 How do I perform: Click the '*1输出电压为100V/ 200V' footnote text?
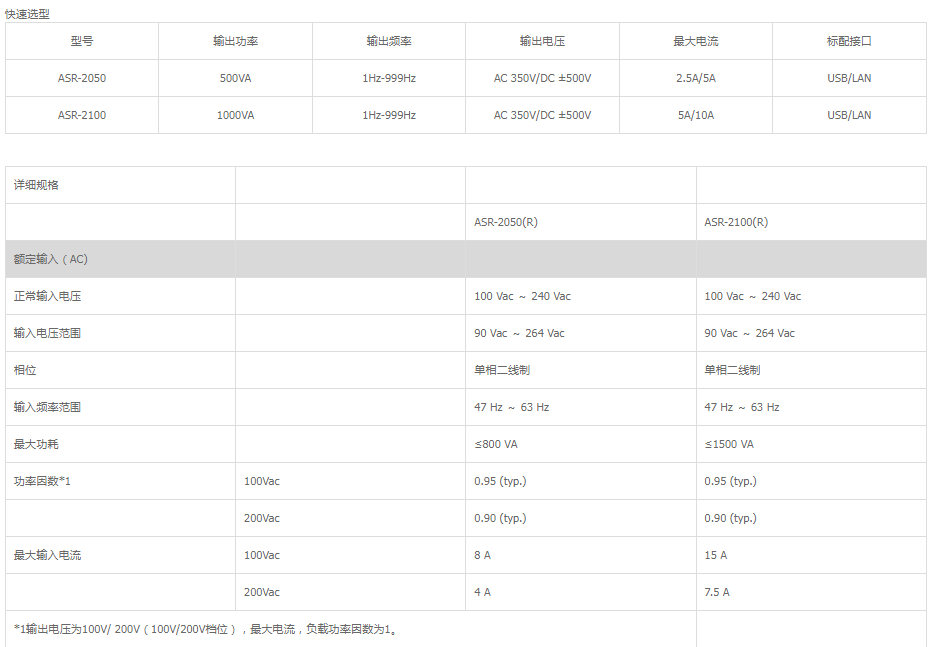205,629
